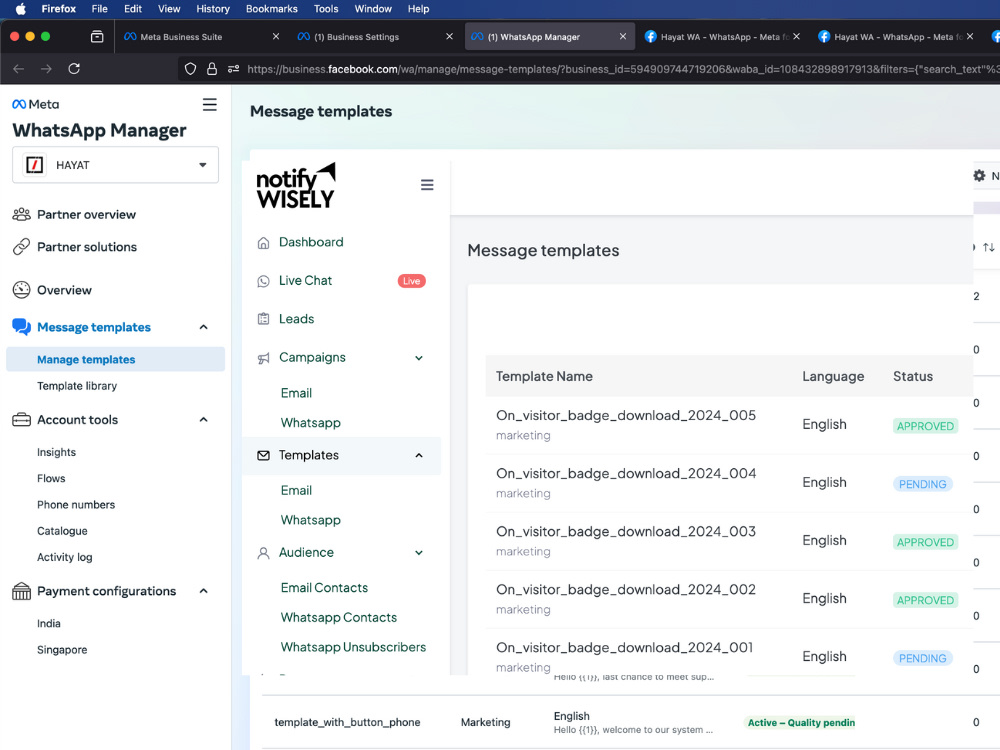Open the Tools menu

click(326, 9)
